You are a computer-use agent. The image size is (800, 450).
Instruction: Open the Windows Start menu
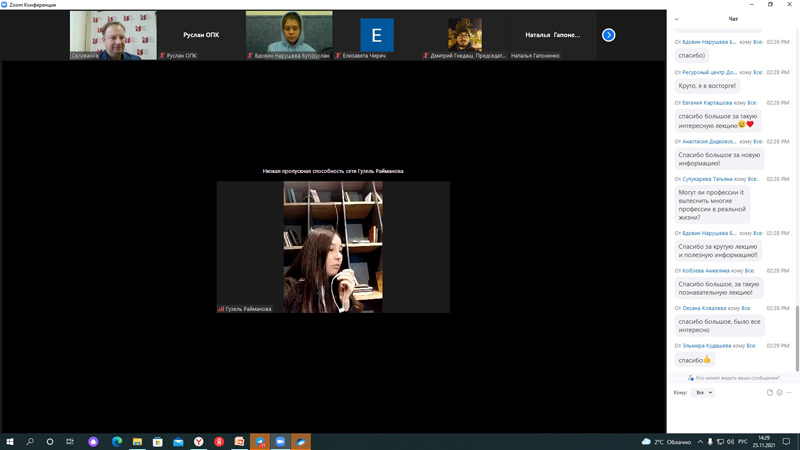10,441
